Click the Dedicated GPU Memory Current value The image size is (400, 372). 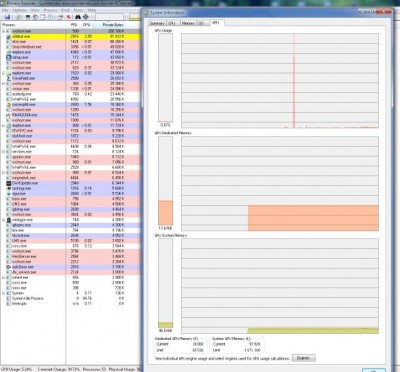(x=198, y=344)
